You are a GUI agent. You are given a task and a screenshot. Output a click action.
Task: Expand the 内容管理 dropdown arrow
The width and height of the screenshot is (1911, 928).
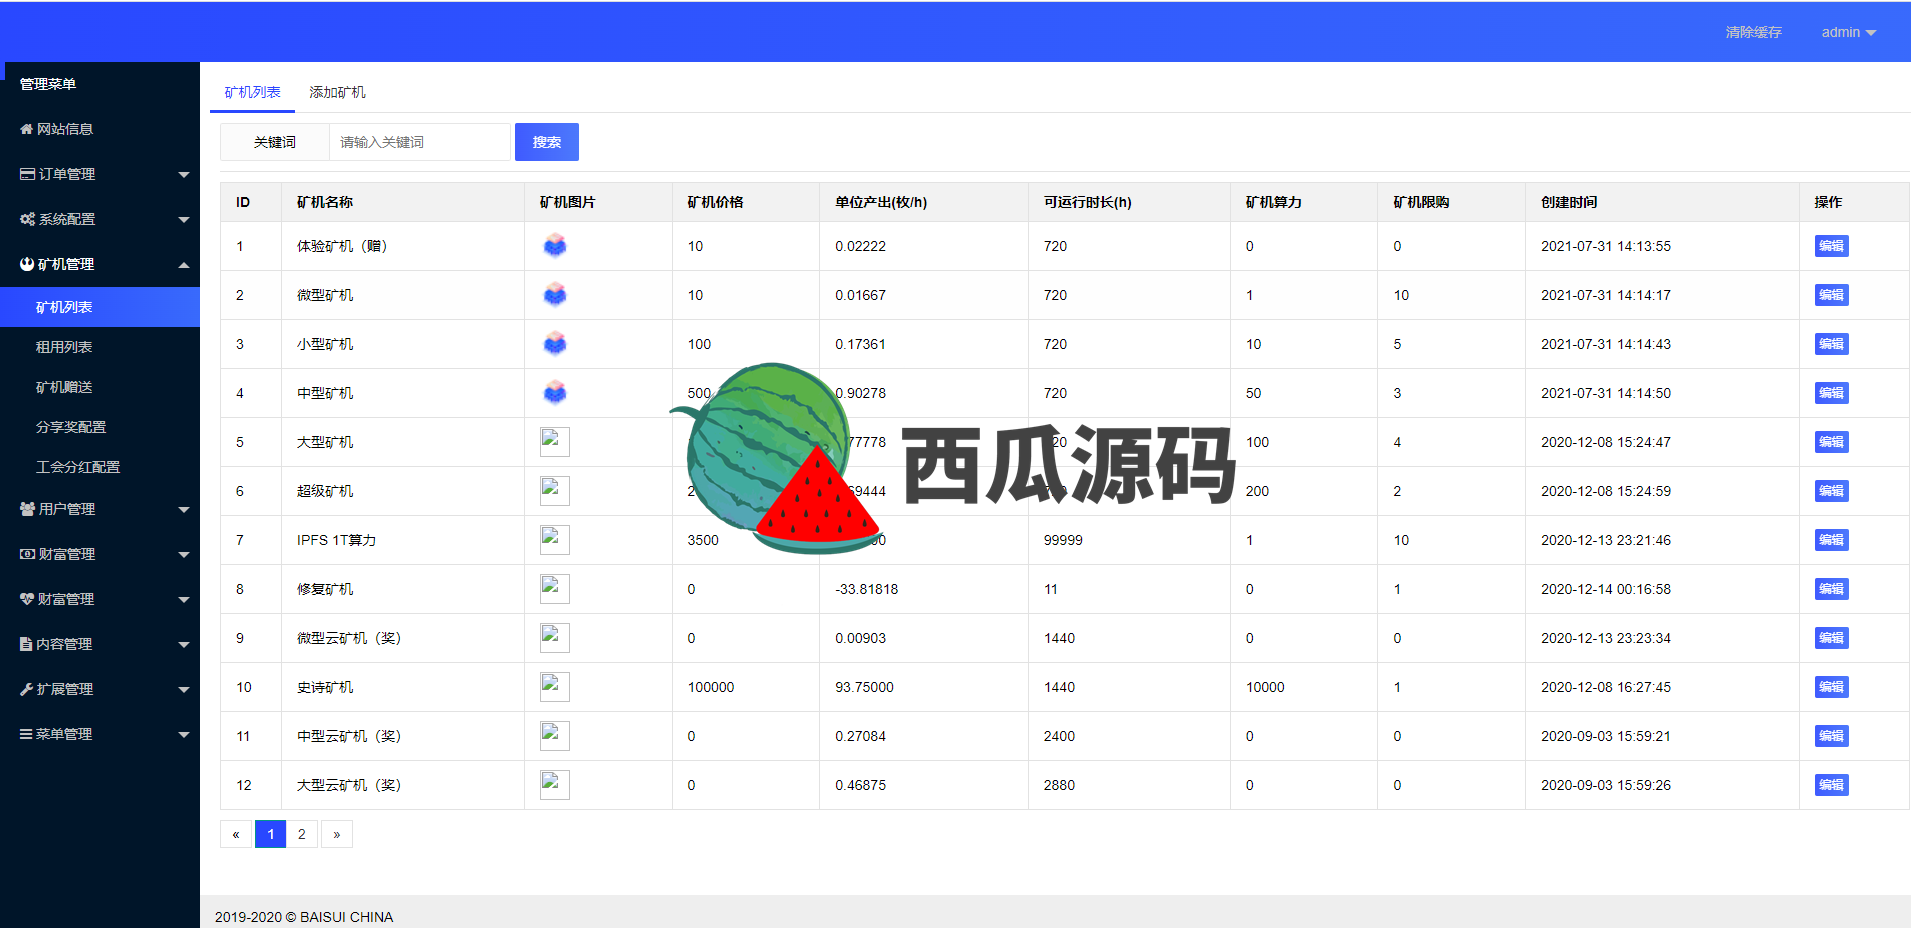(184, 645)
